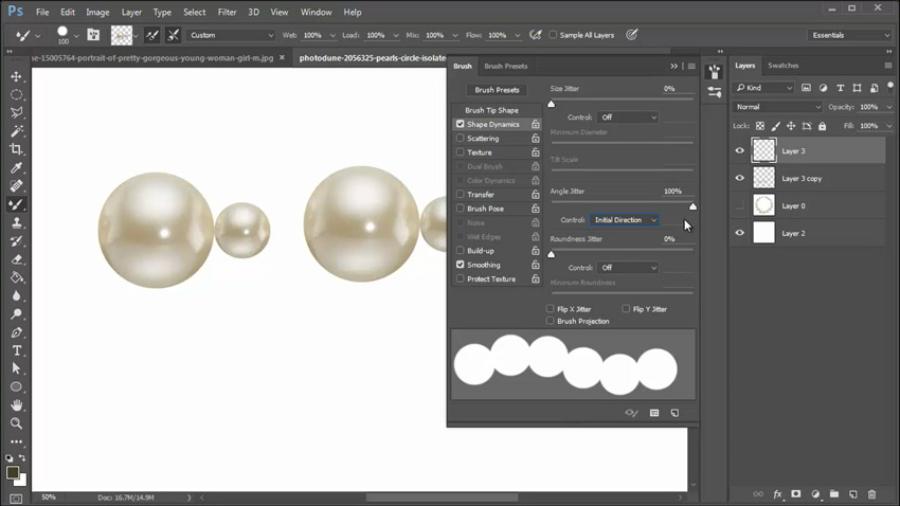This screenshot has width=900, height=506.
Task: Click the Brush Presets button
Action: 497,90
